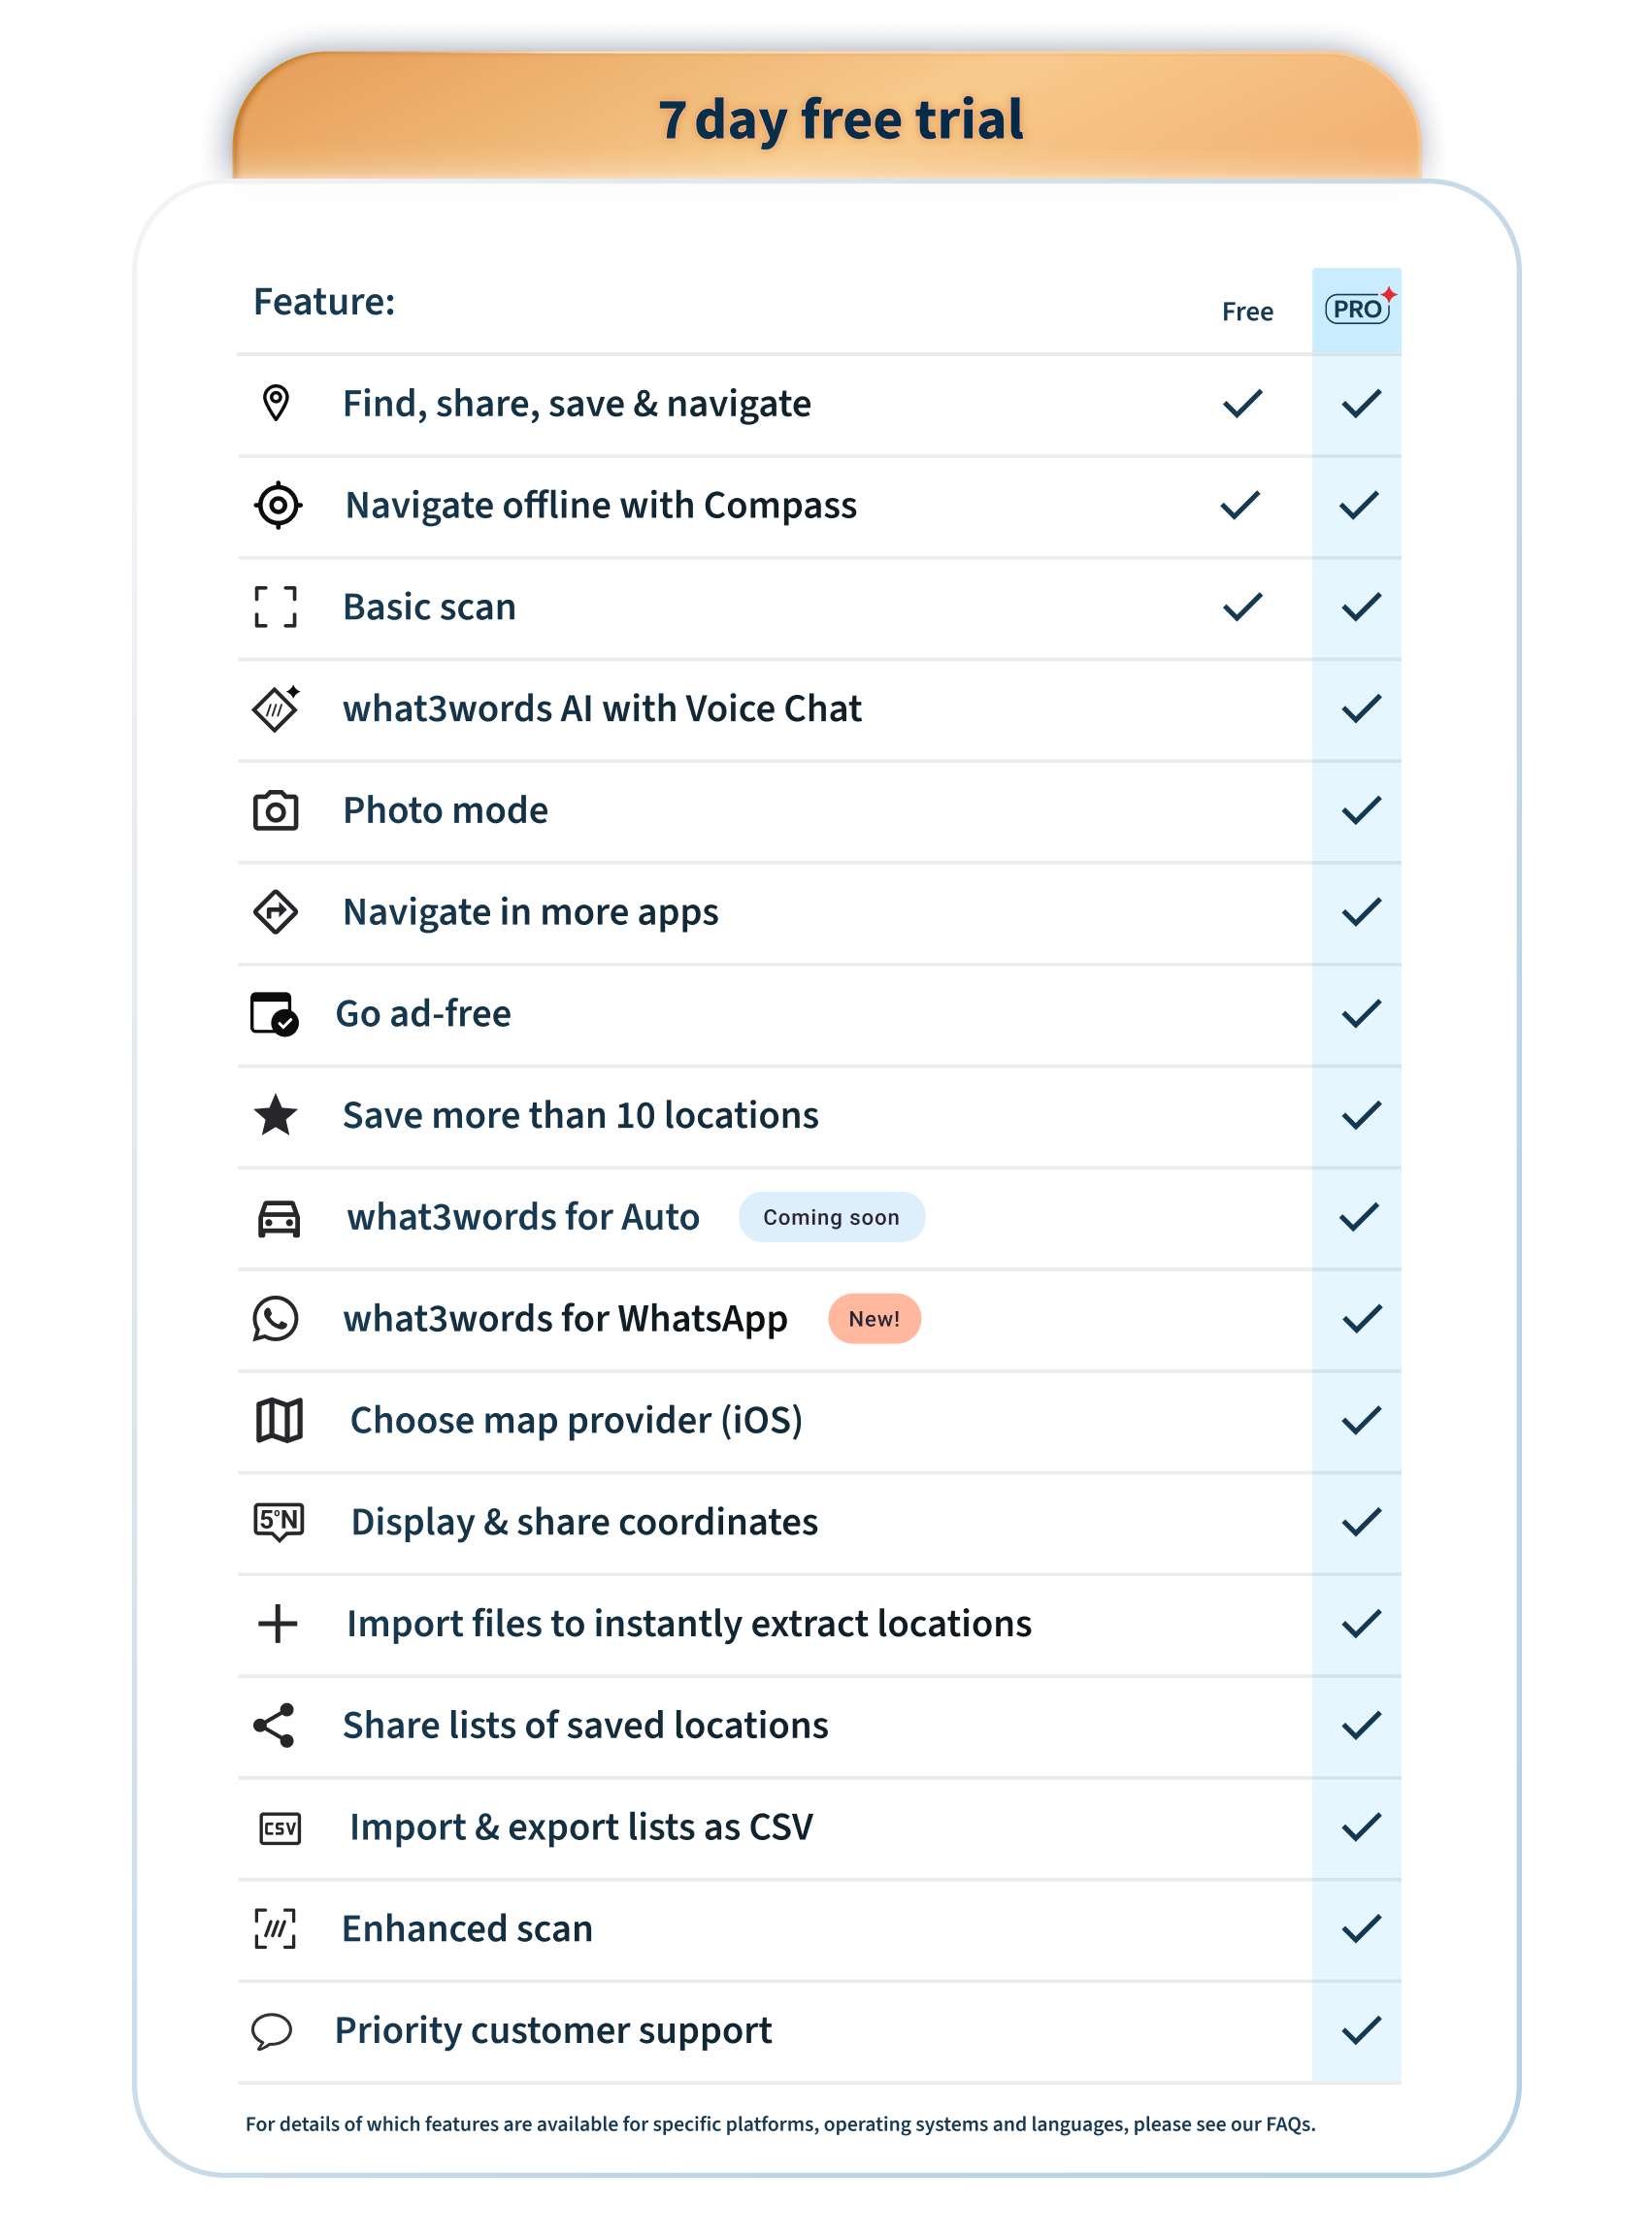The image size is (1652, 2238).
Task: Click the 7 day free trial banner
Action: click(840, 120)
